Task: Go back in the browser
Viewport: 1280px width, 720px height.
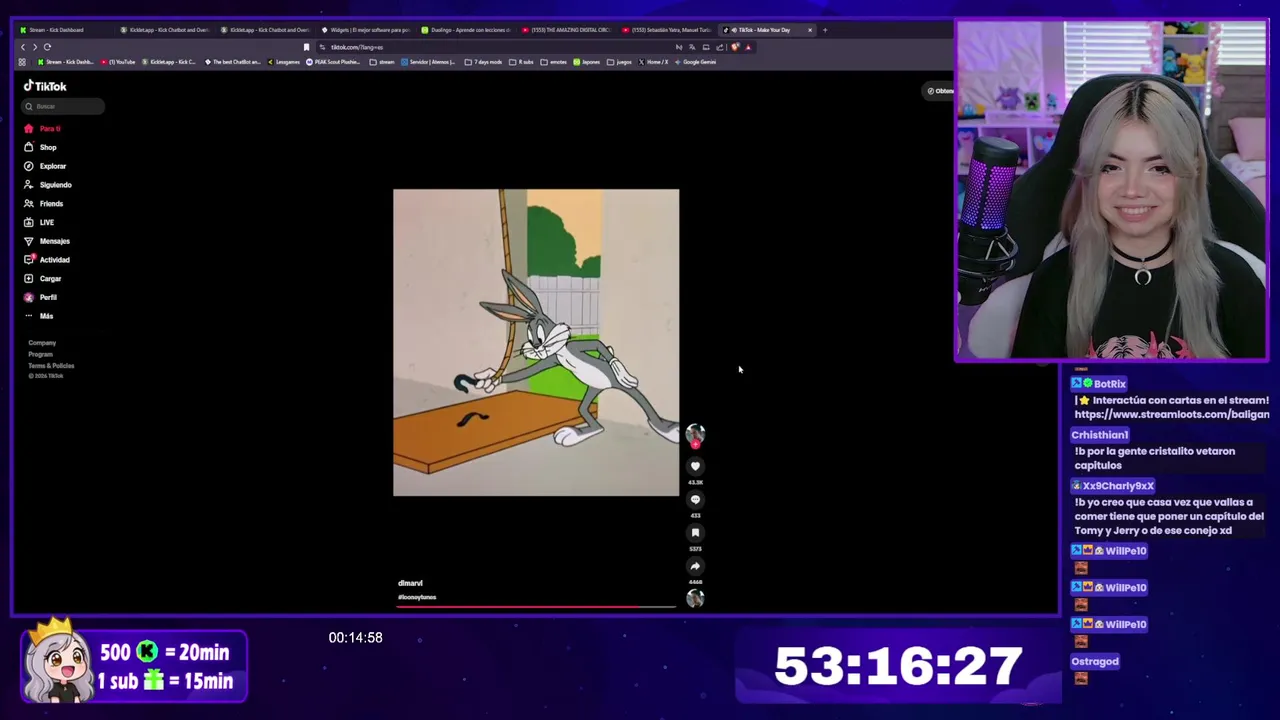Action: [x=22, y=47]
